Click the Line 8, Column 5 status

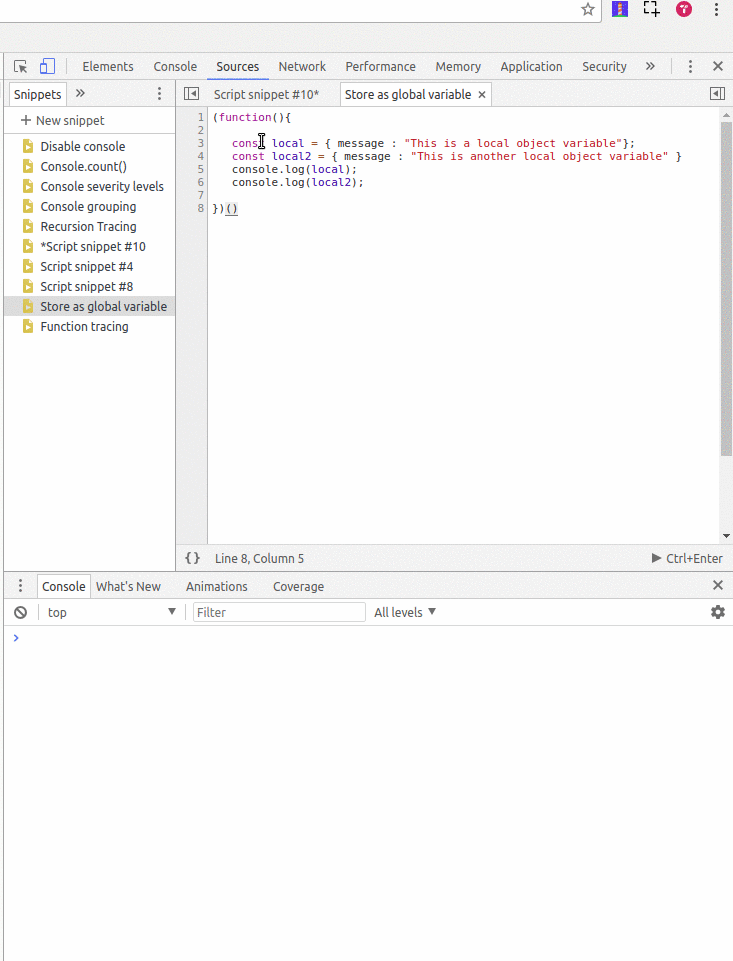coord(259,558)
